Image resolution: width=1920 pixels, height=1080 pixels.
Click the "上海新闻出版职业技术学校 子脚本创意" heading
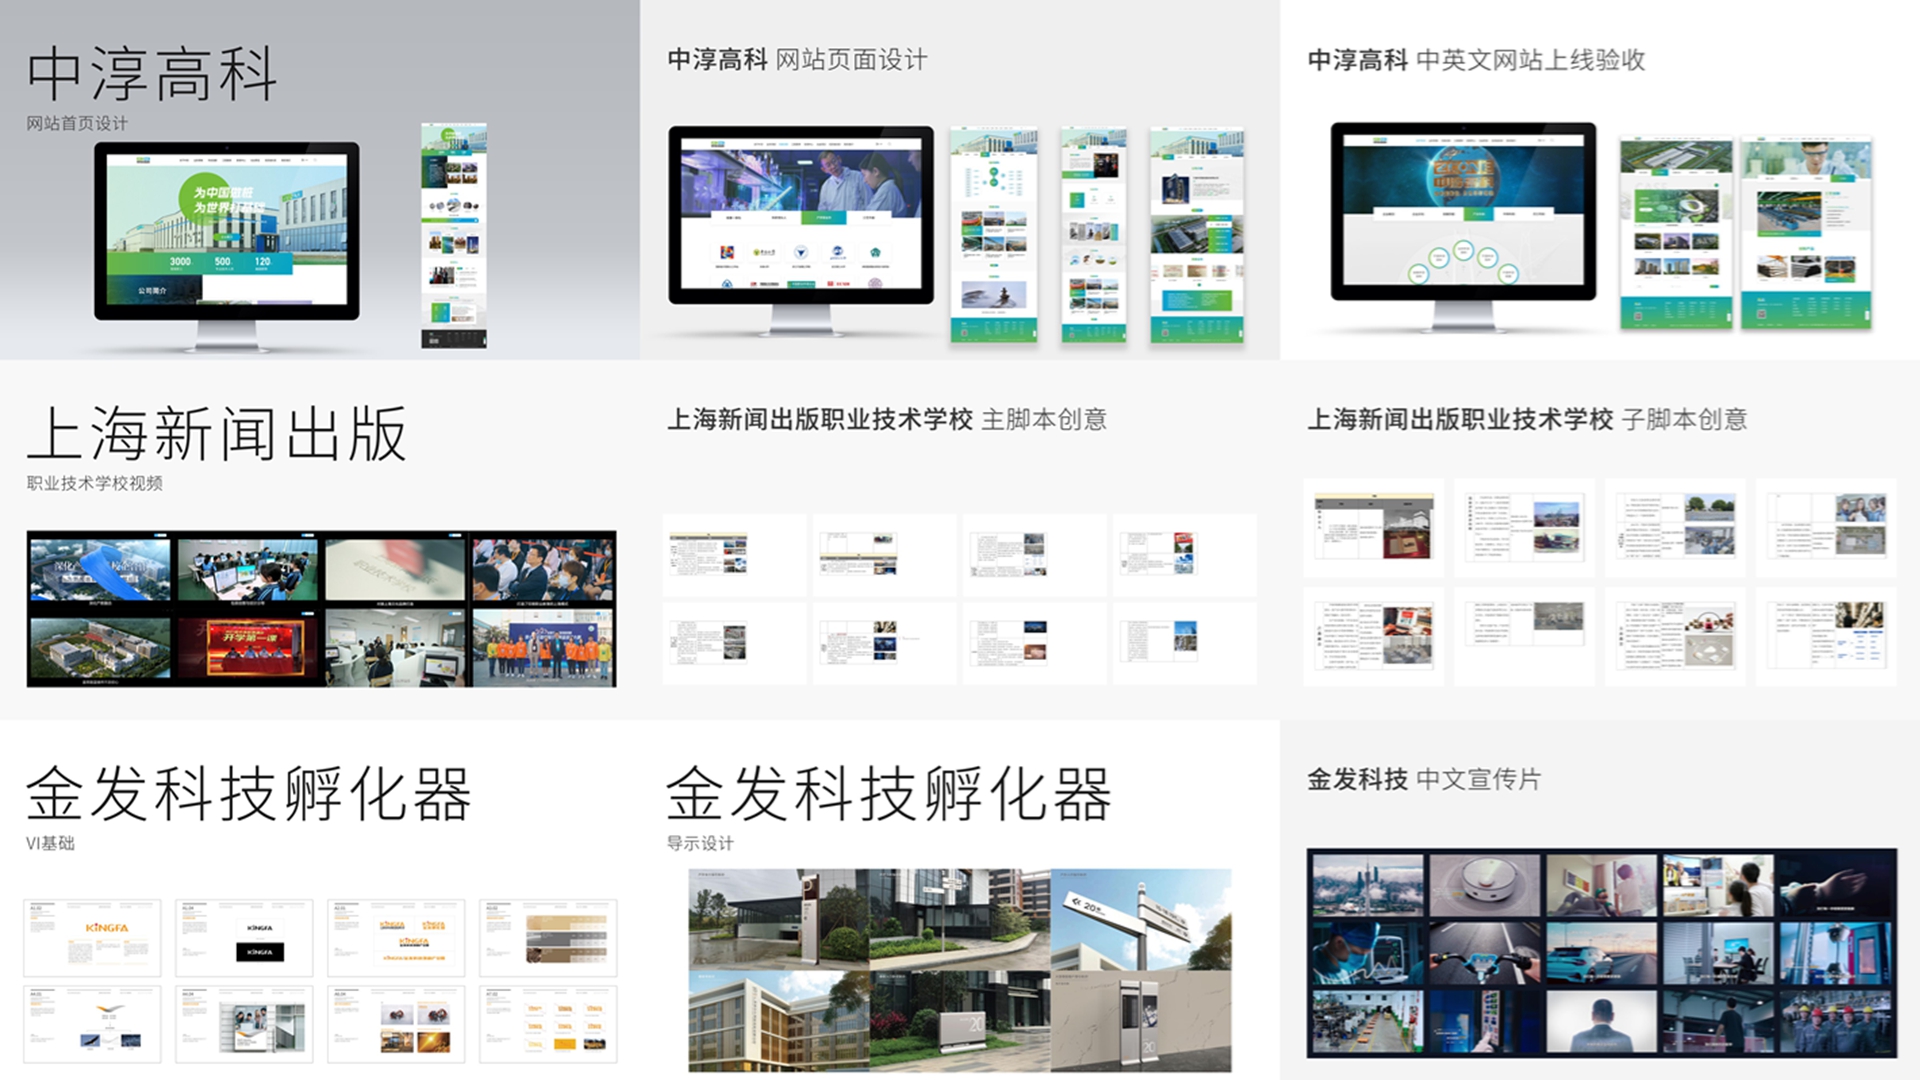coord(1527,420)
